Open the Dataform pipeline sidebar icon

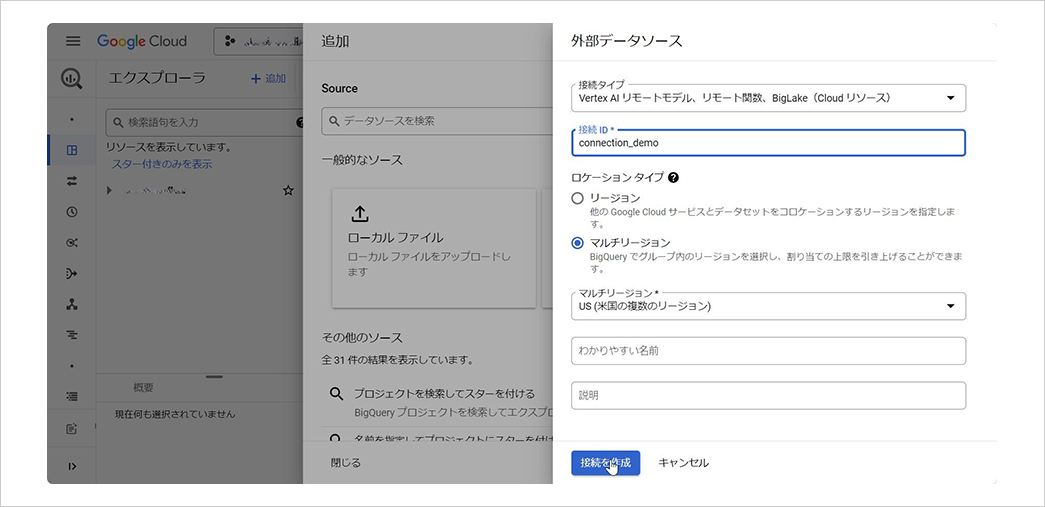tap(72, 274)
